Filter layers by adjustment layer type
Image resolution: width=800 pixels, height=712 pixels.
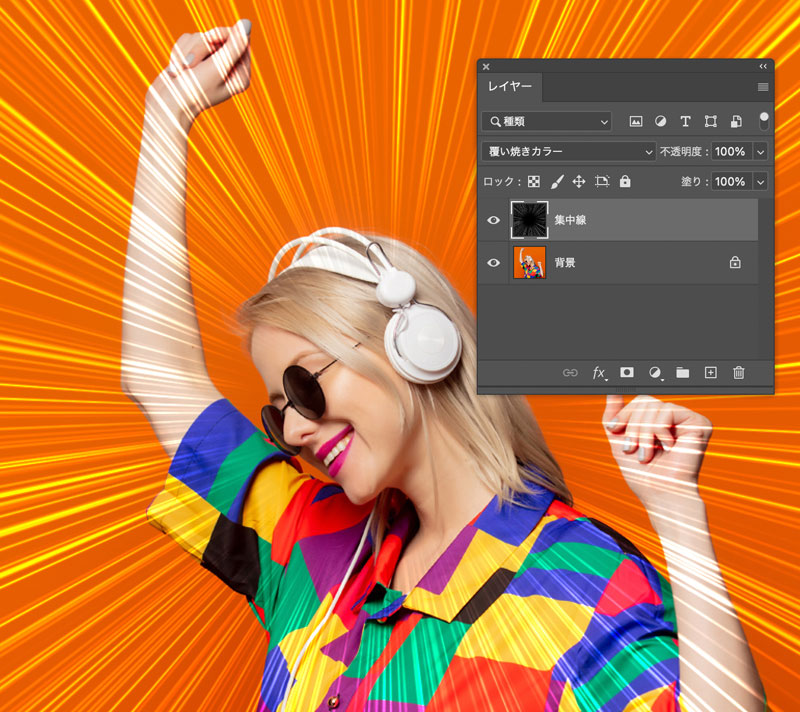tap(661, 121)
